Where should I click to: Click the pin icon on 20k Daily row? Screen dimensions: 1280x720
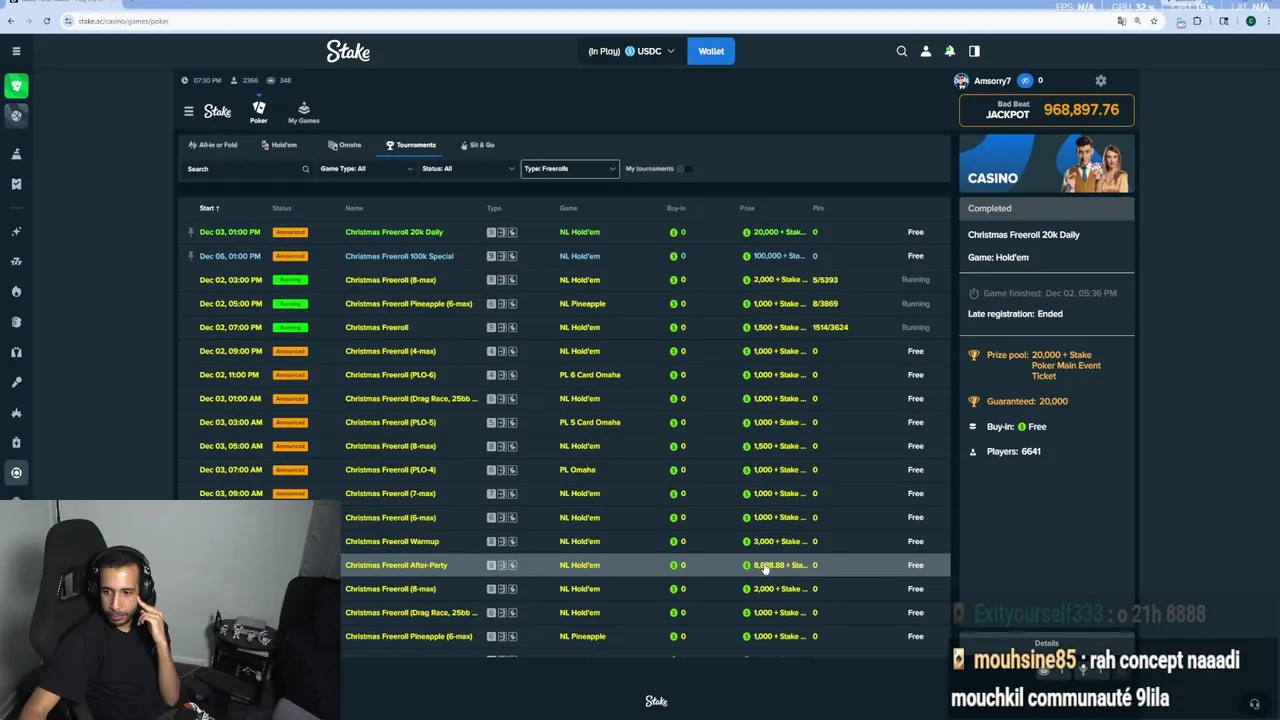(x=190, y=232)
